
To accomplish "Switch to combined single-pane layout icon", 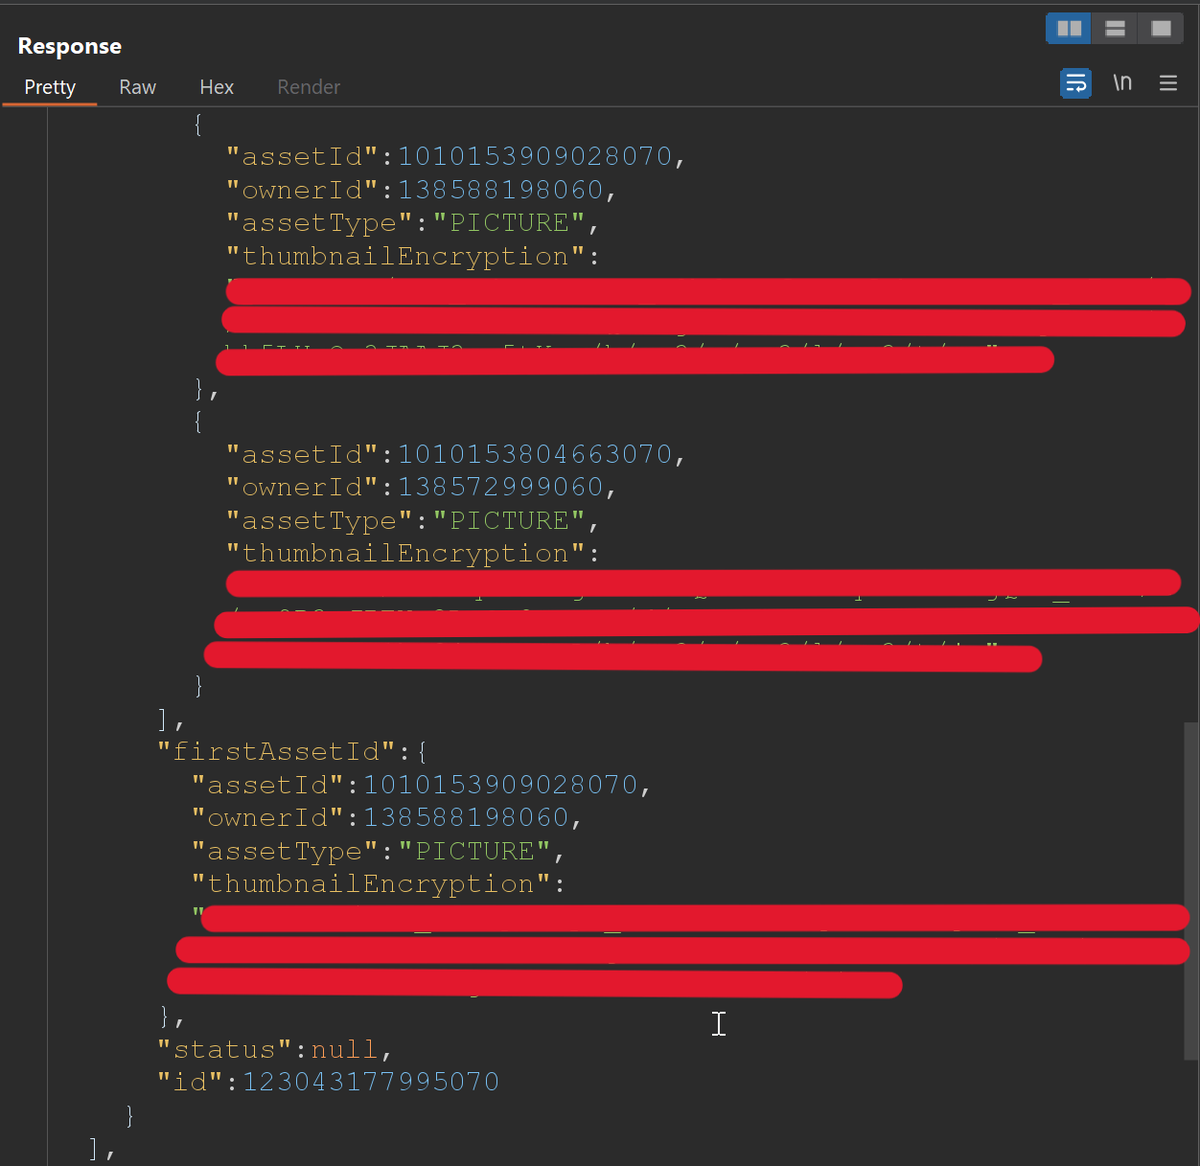I will pyautogui.click(x=1160, y=28).
